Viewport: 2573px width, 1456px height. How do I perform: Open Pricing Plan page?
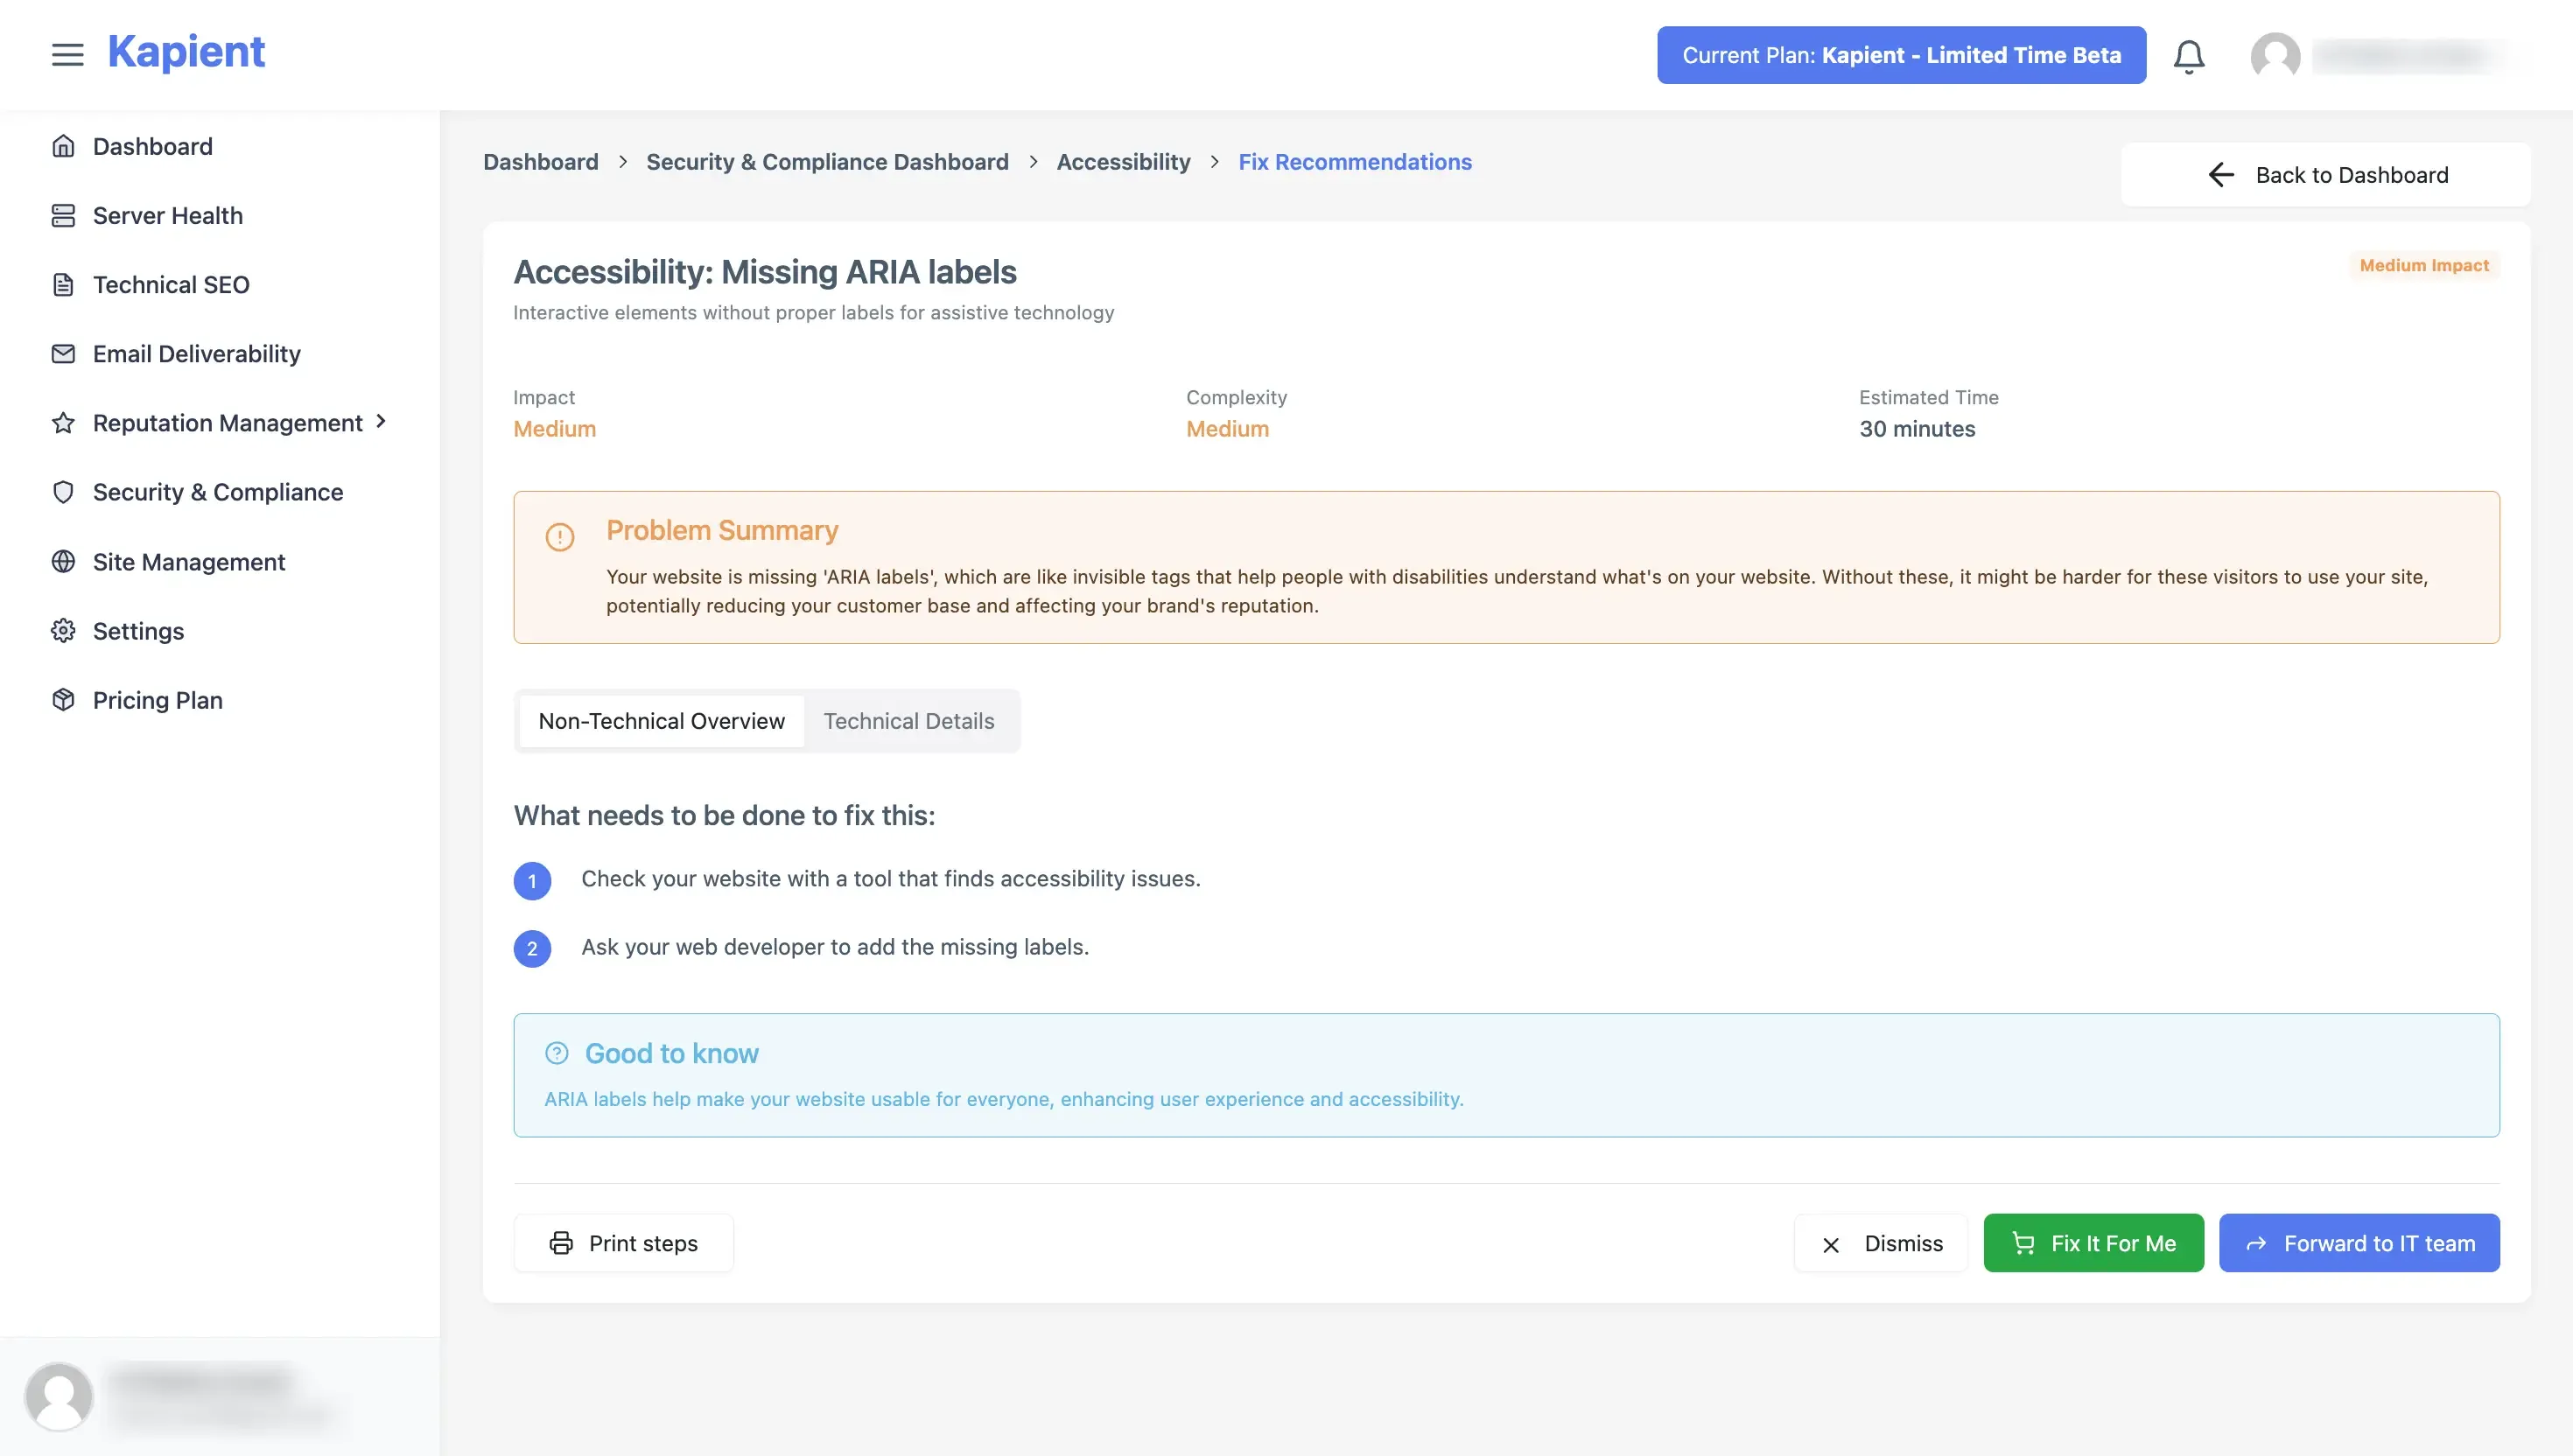pyautogui.click(x=158, y=699)
